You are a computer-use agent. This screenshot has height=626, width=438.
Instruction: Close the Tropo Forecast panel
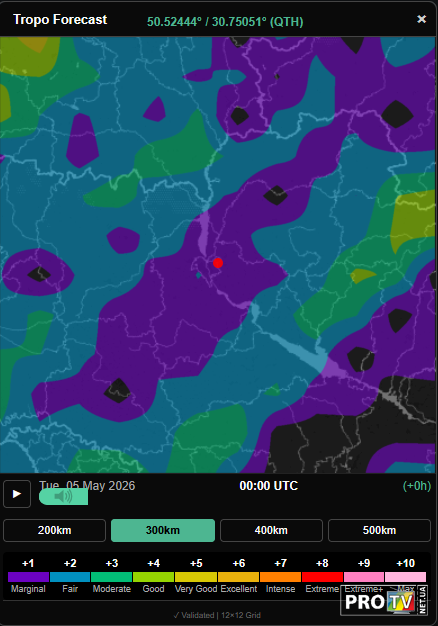tap(421, 19)
